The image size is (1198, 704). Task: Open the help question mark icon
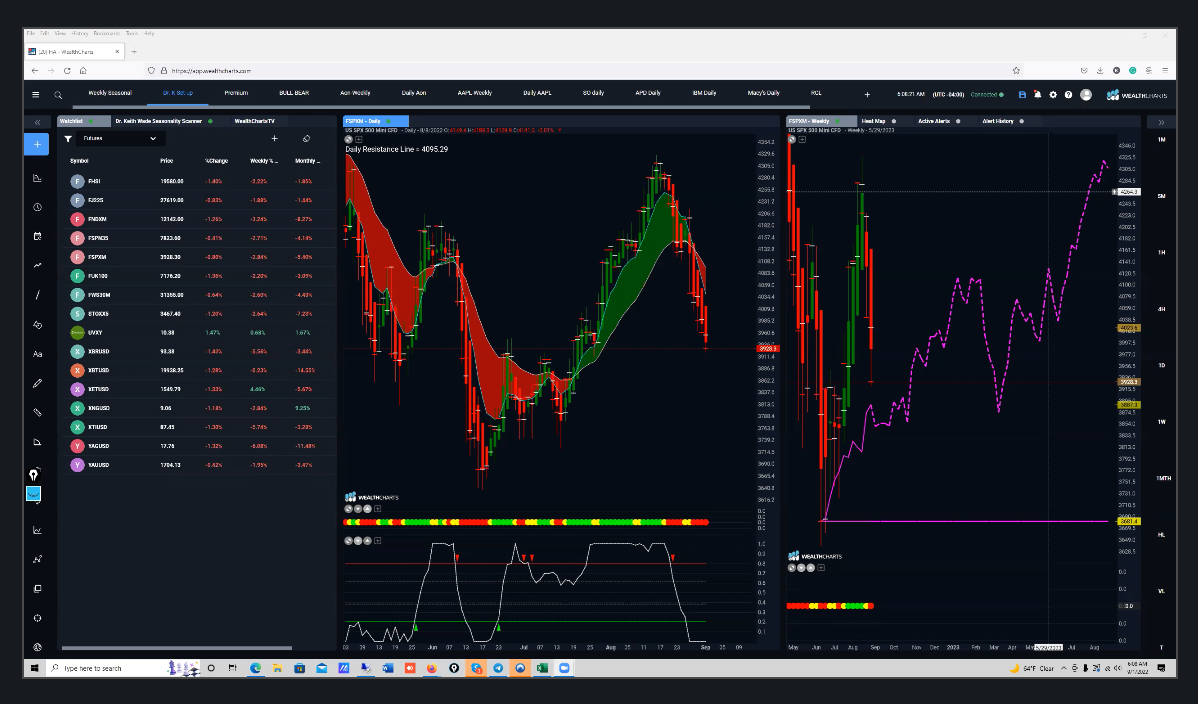[x=1068, y=95]
